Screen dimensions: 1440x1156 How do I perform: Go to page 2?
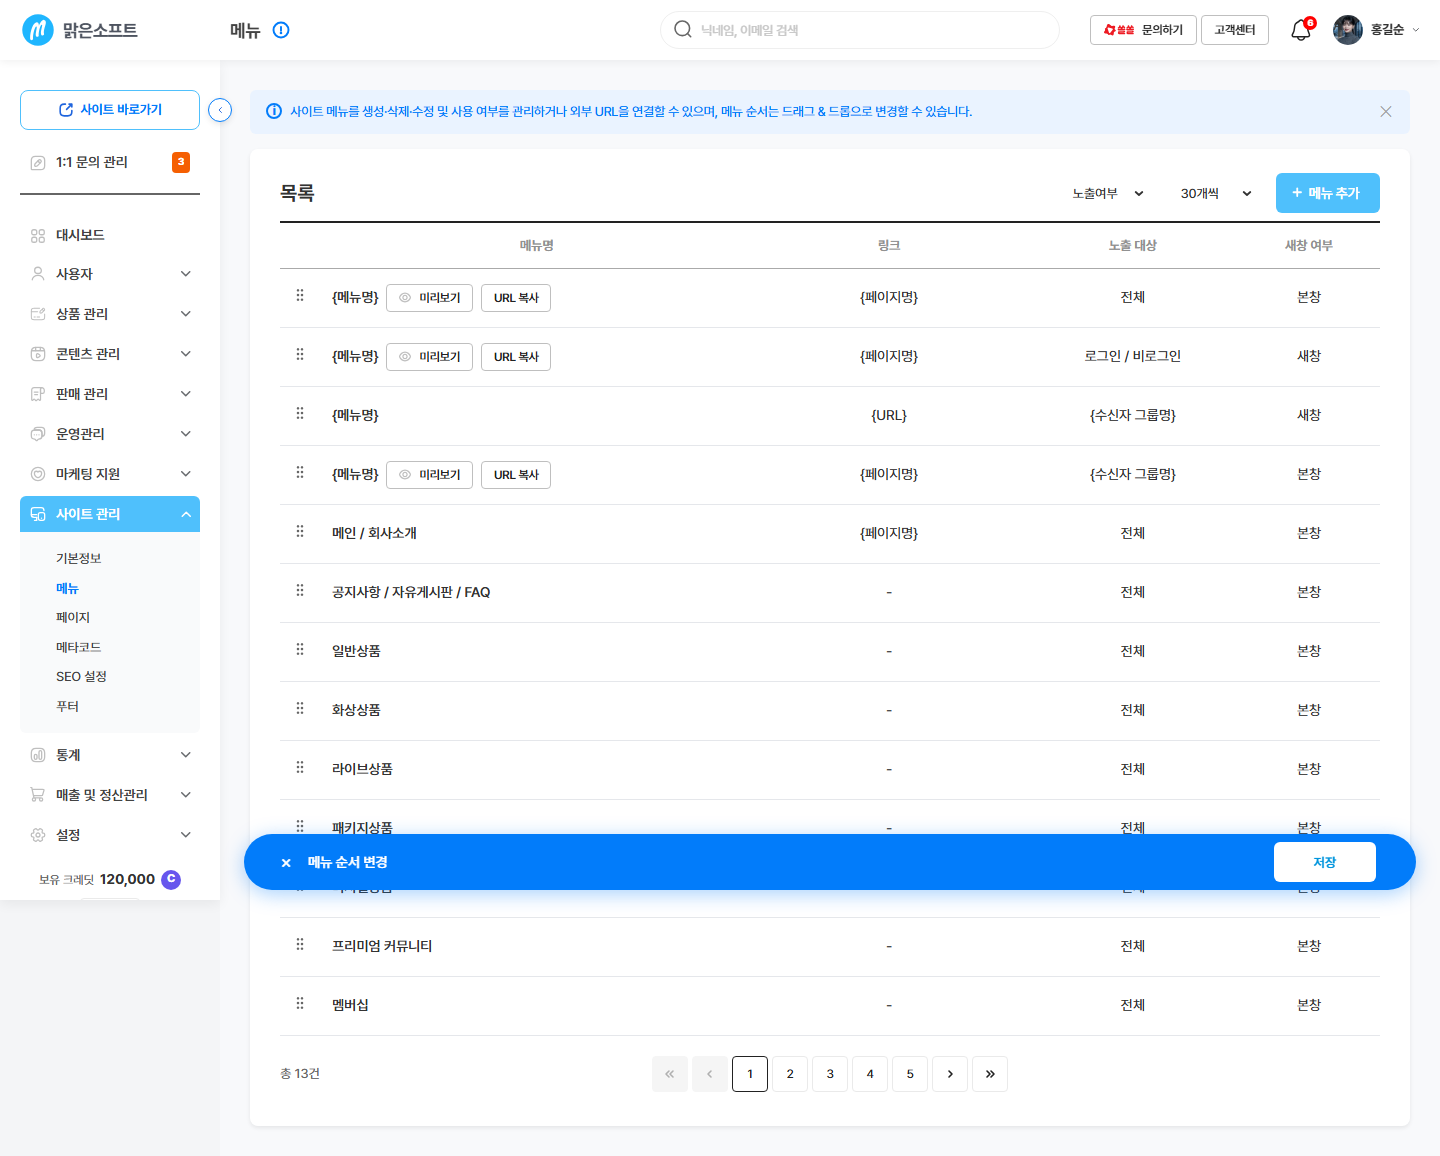tap(790, 1074)
